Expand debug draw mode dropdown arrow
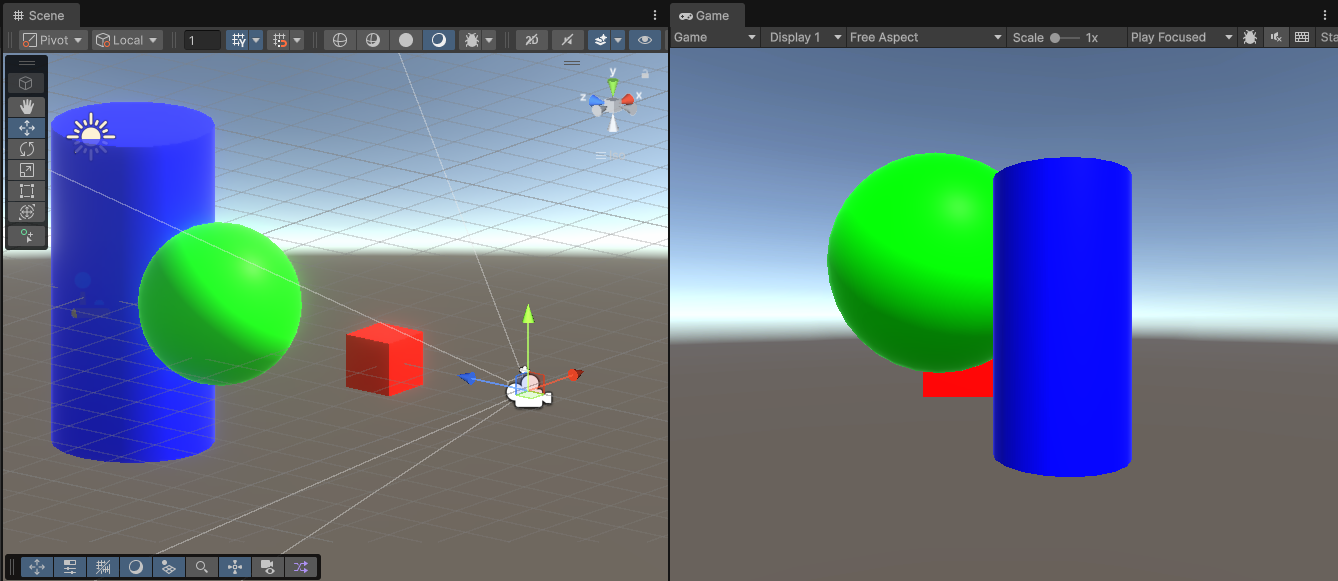Screen dimensions: 1338x581 489,40
